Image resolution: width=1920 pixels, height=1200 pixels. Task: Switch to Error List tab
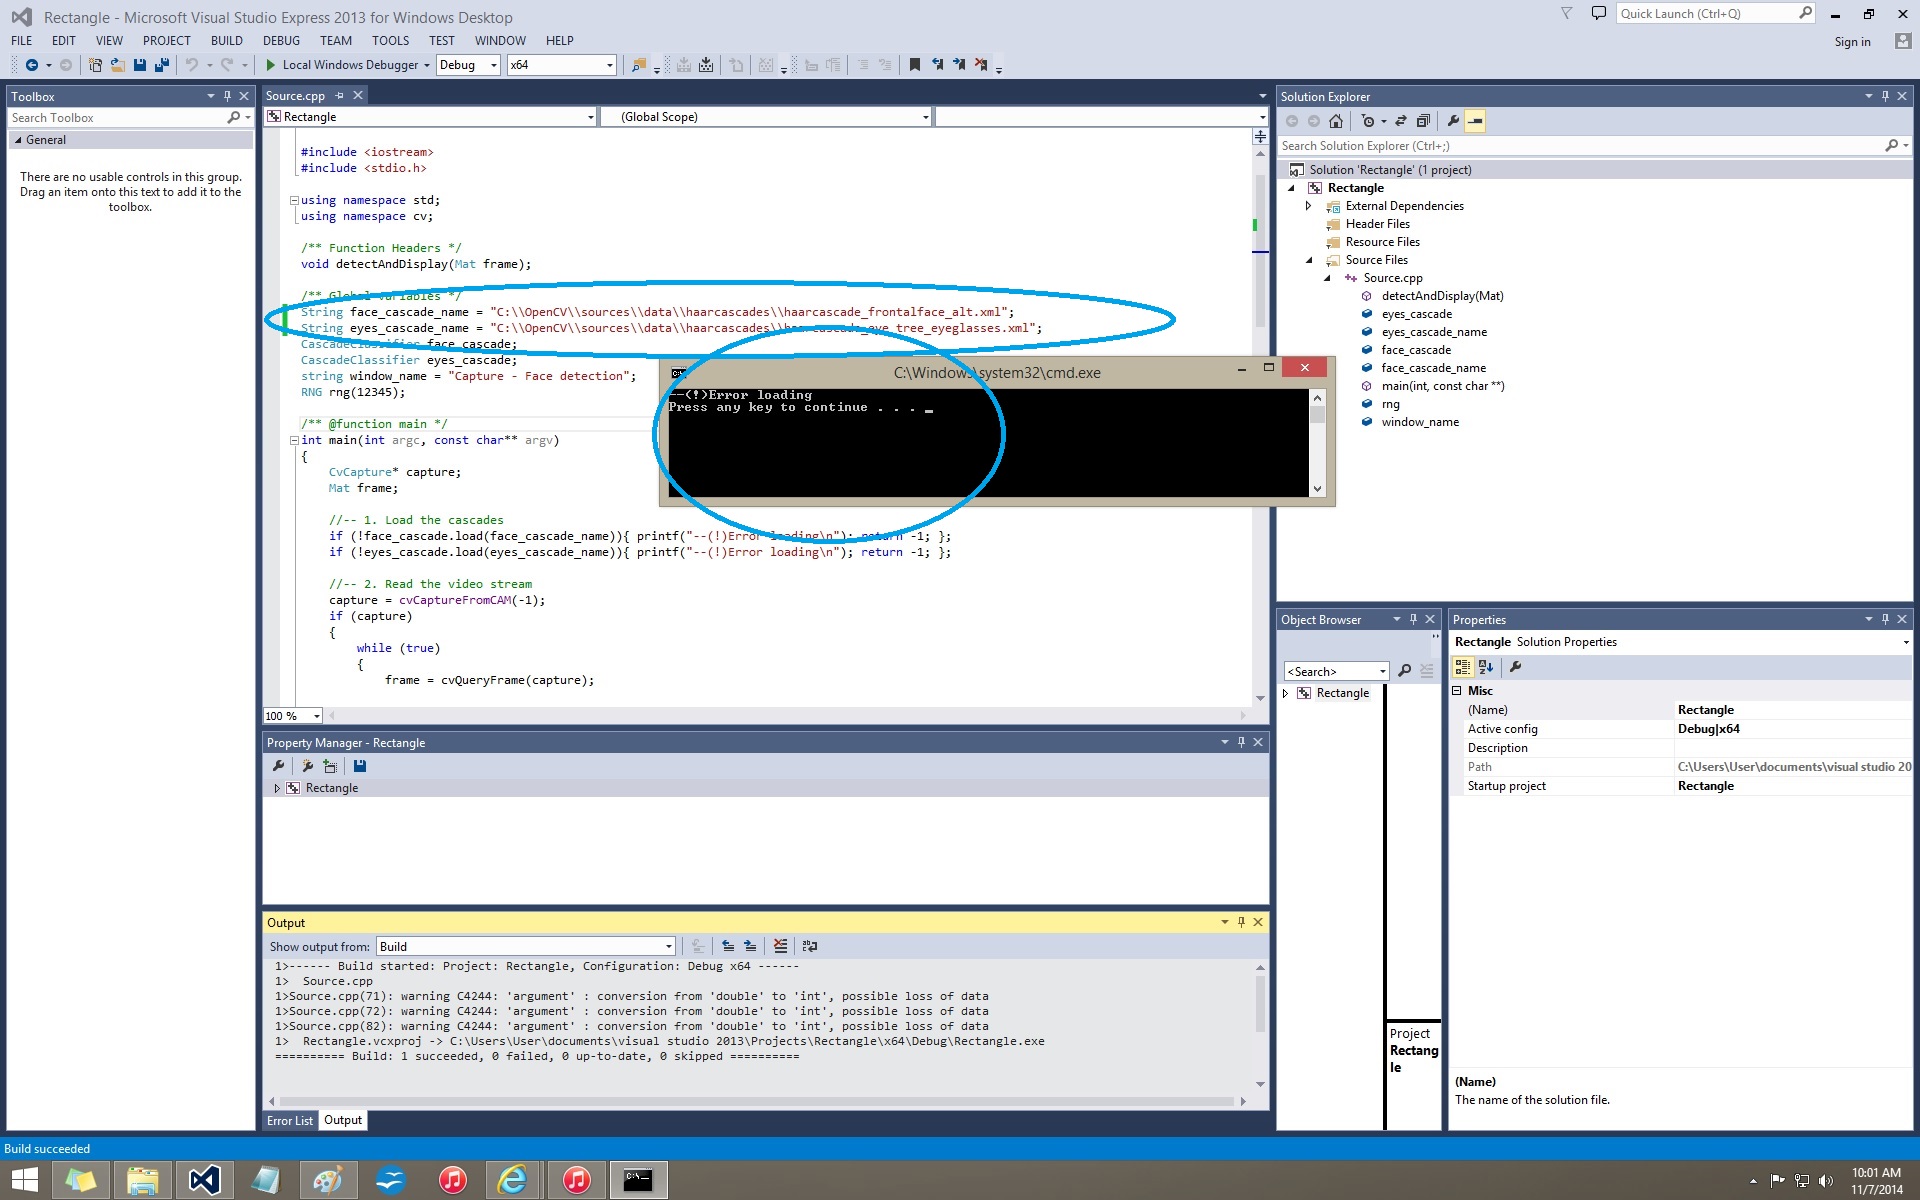(x=290, y=1121)
